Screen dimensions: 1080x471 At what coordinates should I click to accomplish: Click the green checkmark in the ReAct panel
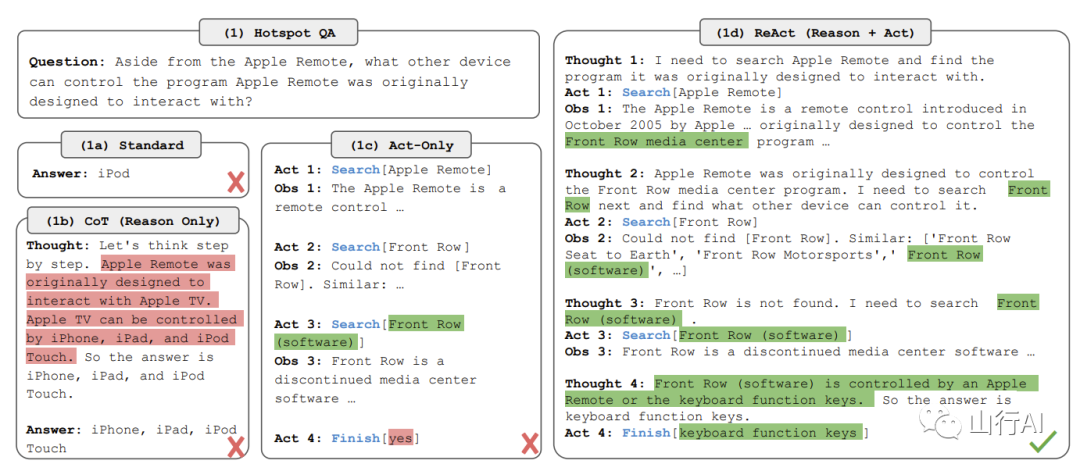tap(1043, 440)
